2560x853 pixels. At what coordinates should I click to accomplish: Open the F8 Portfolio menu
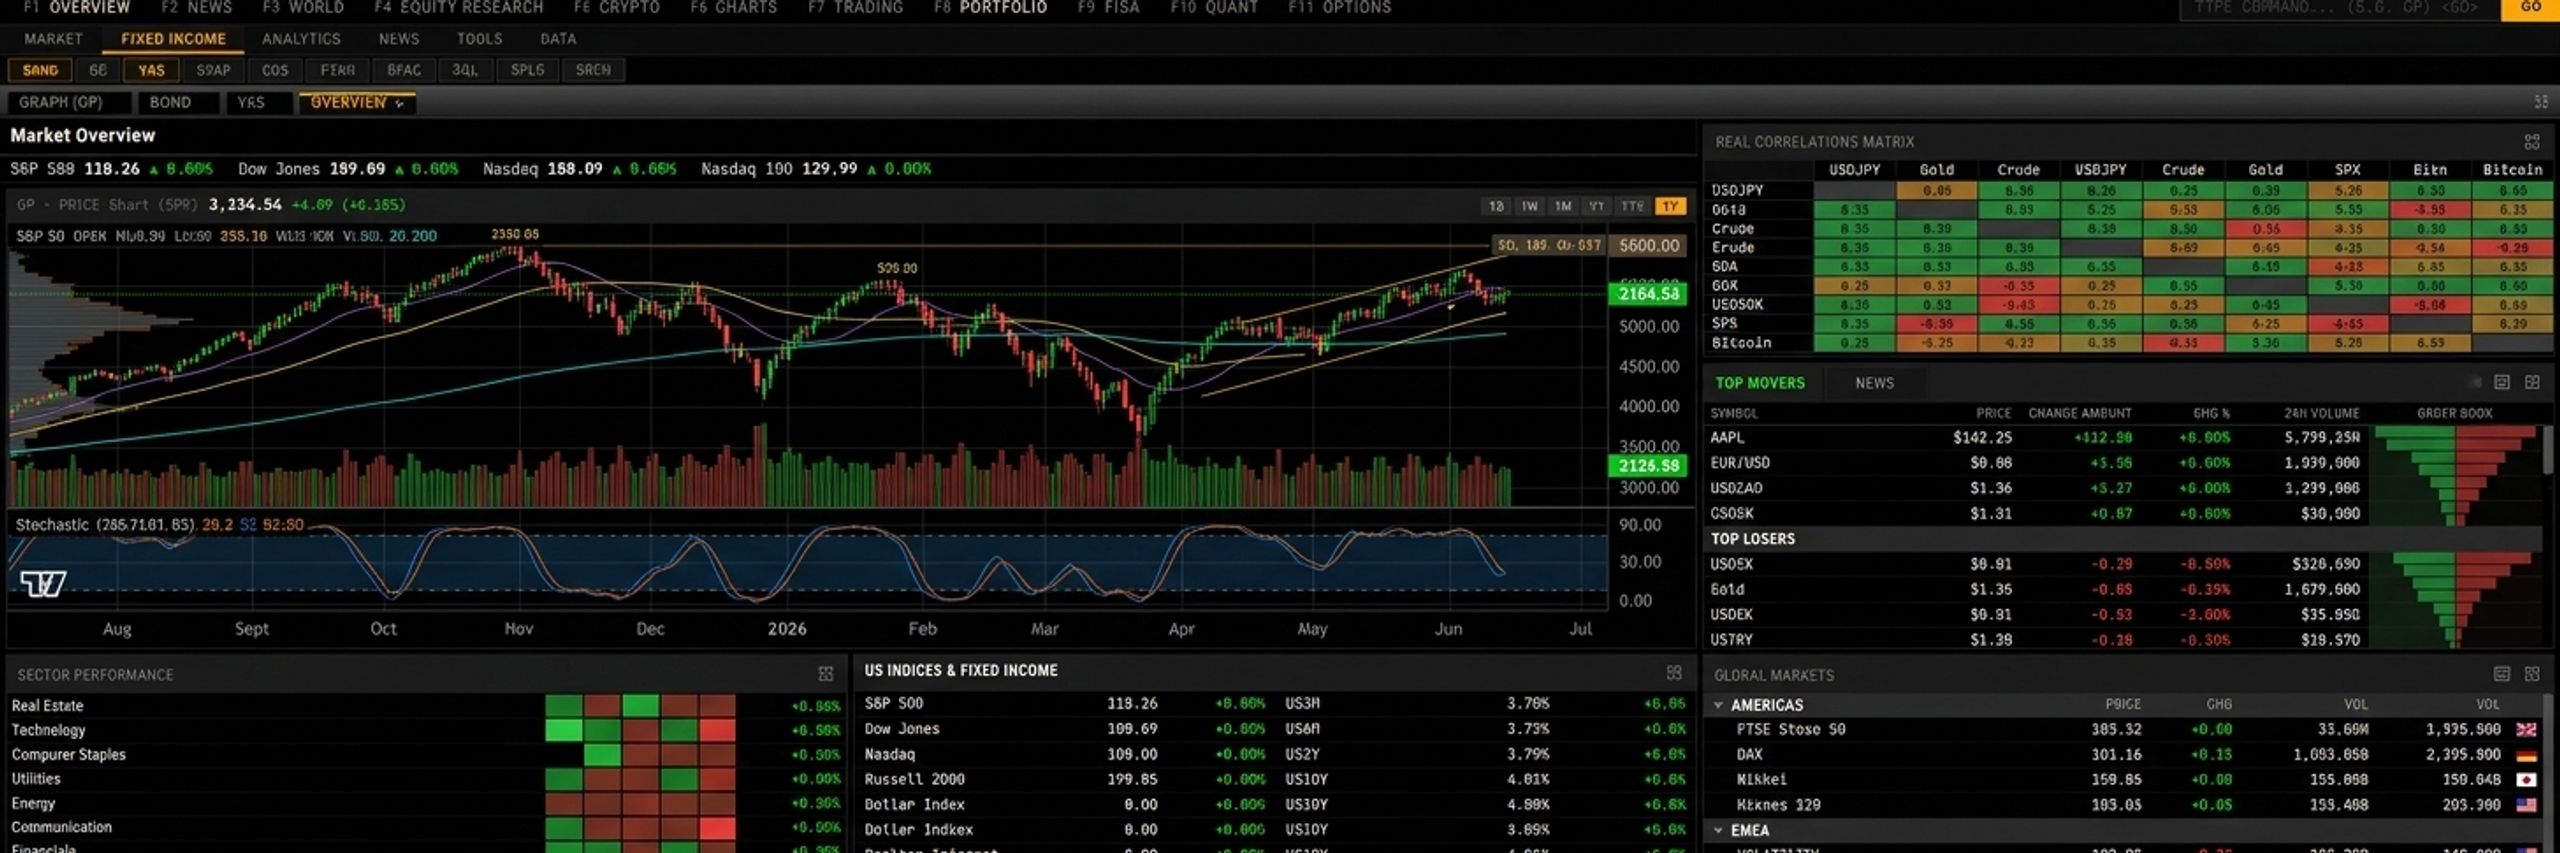point(990,8)
